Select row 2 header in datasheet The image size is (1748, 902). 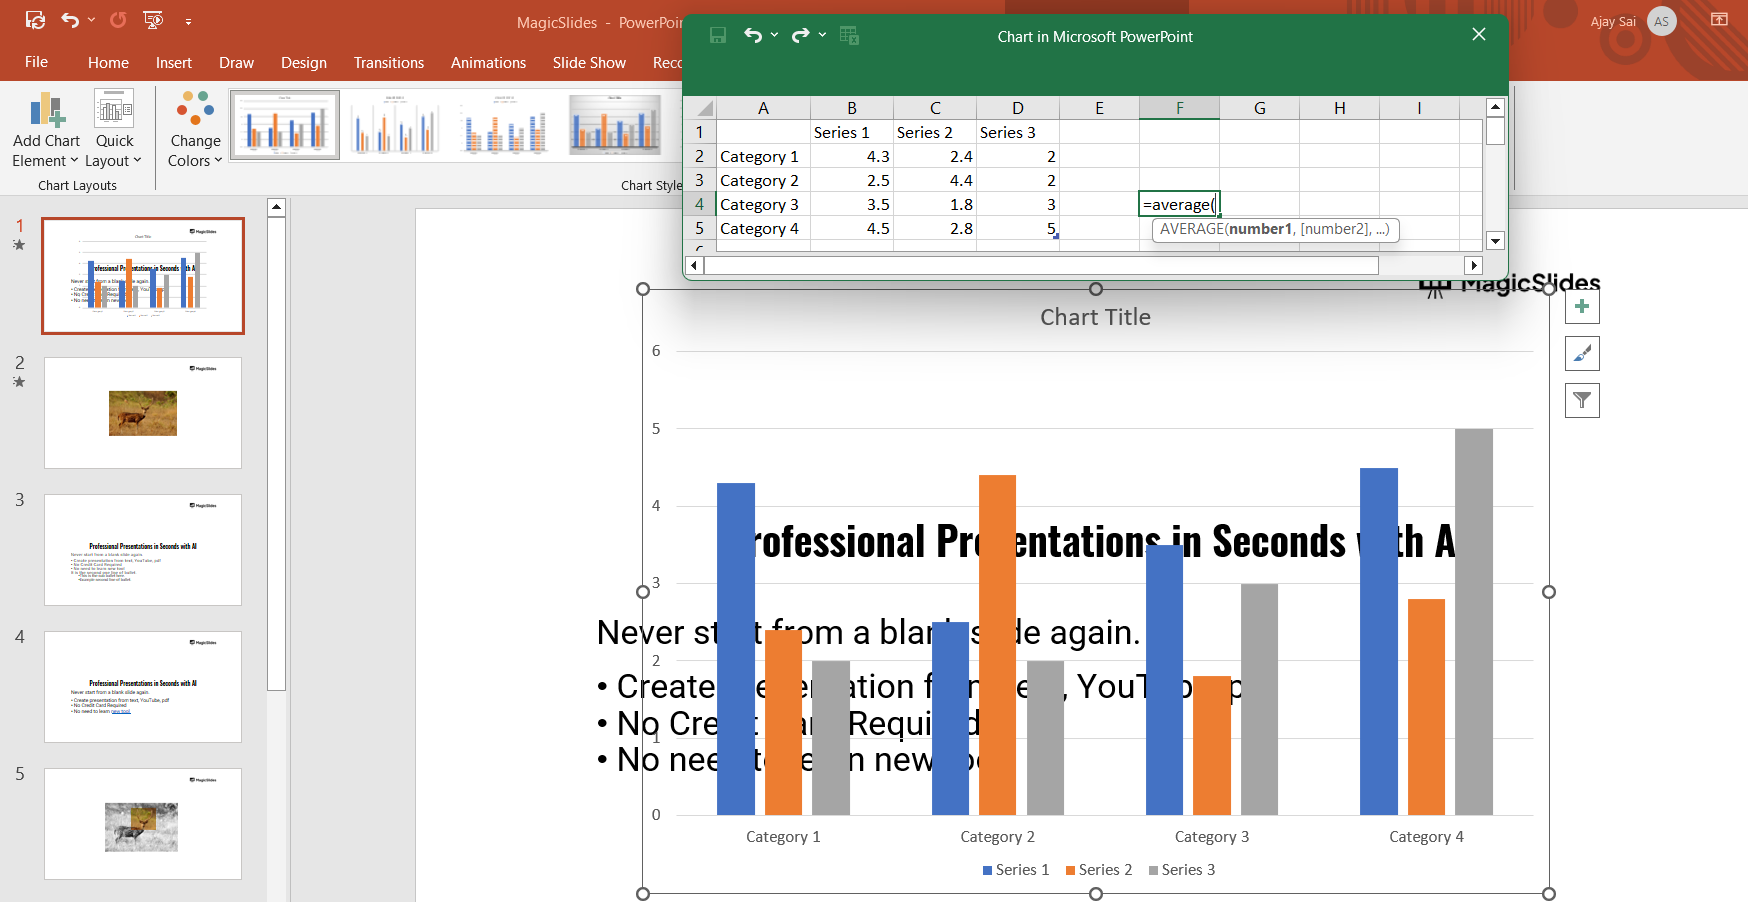(700, 156)
